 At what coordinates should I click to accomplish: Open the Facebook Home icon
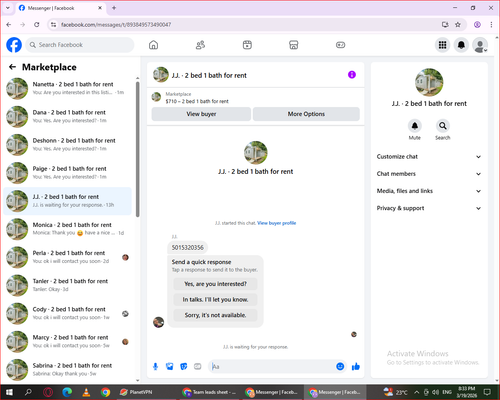[x=153, y=45]
